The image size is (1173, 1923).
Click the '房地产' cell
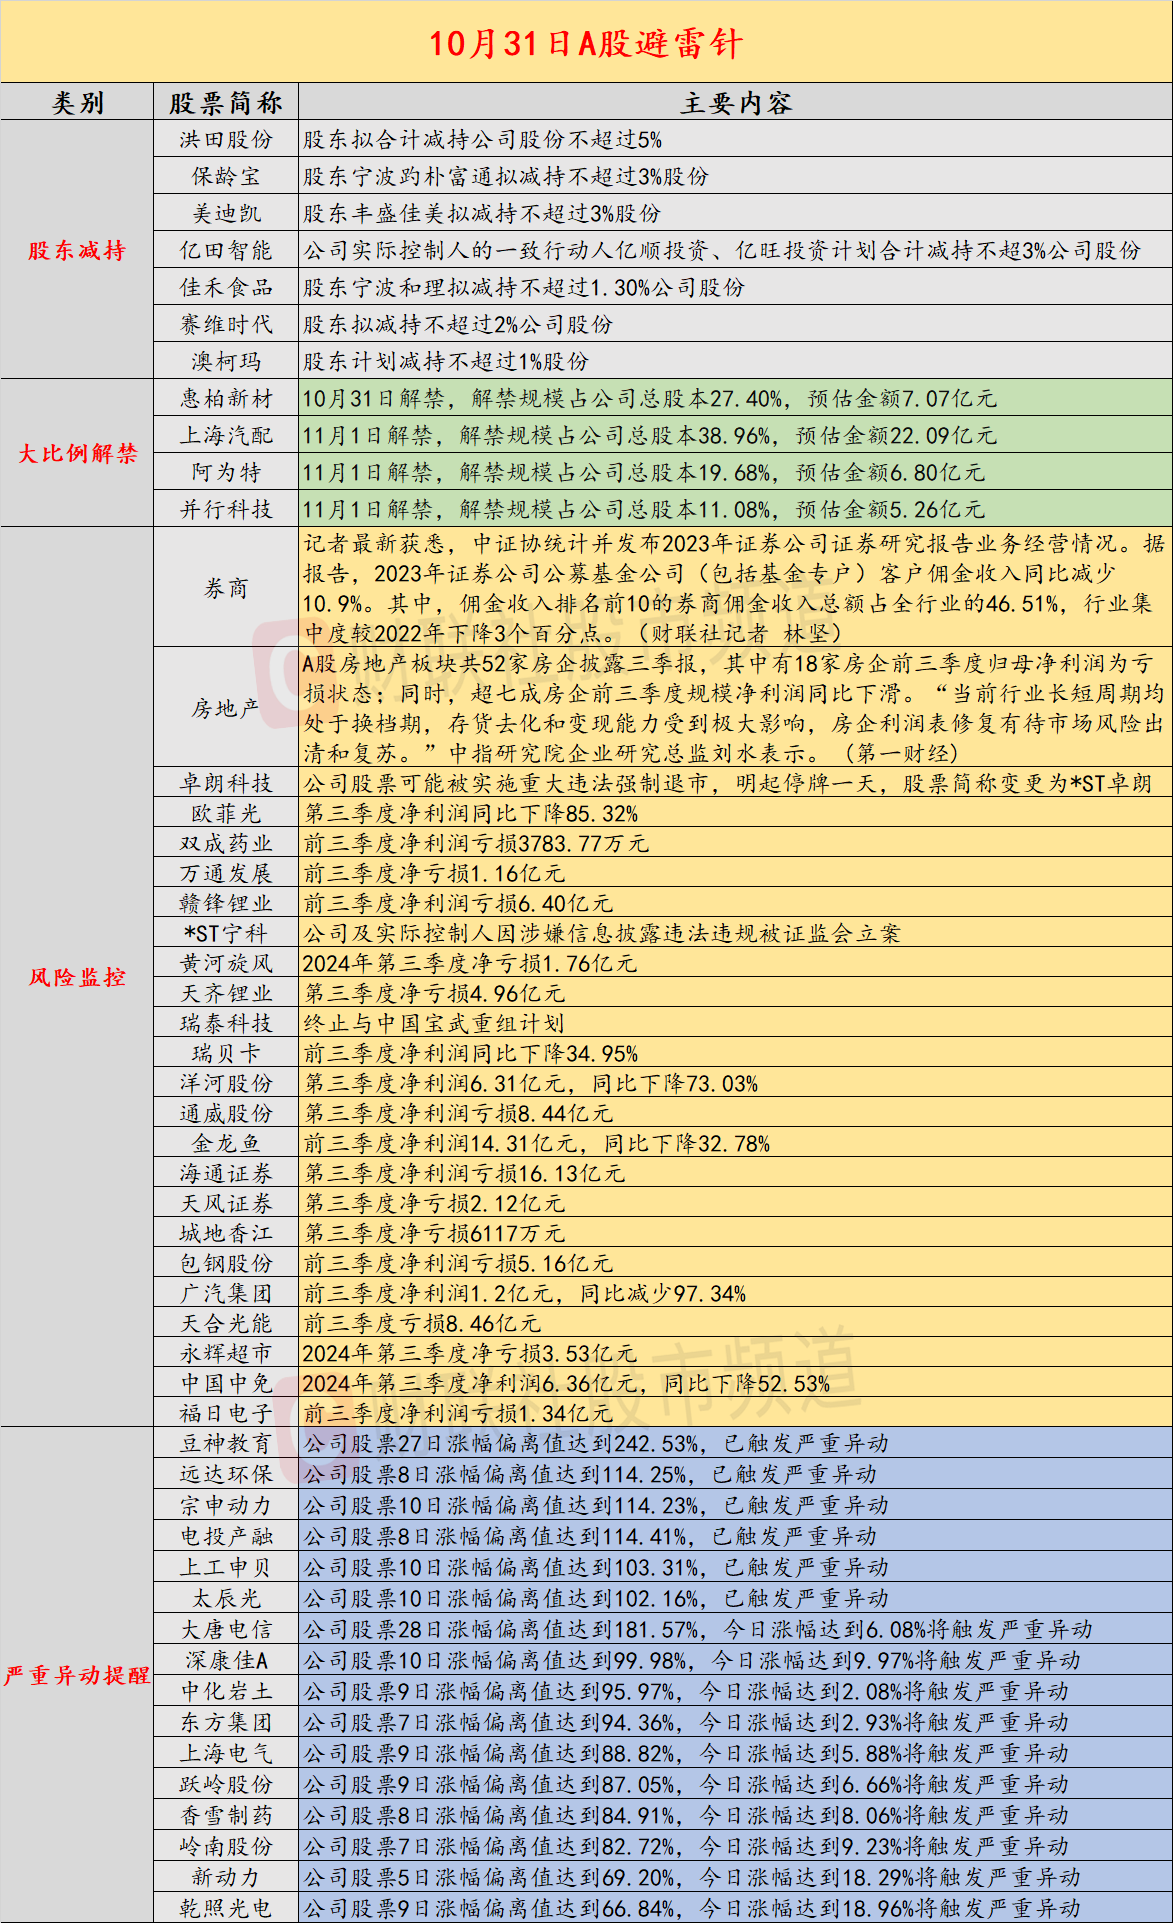pos(226,709)
